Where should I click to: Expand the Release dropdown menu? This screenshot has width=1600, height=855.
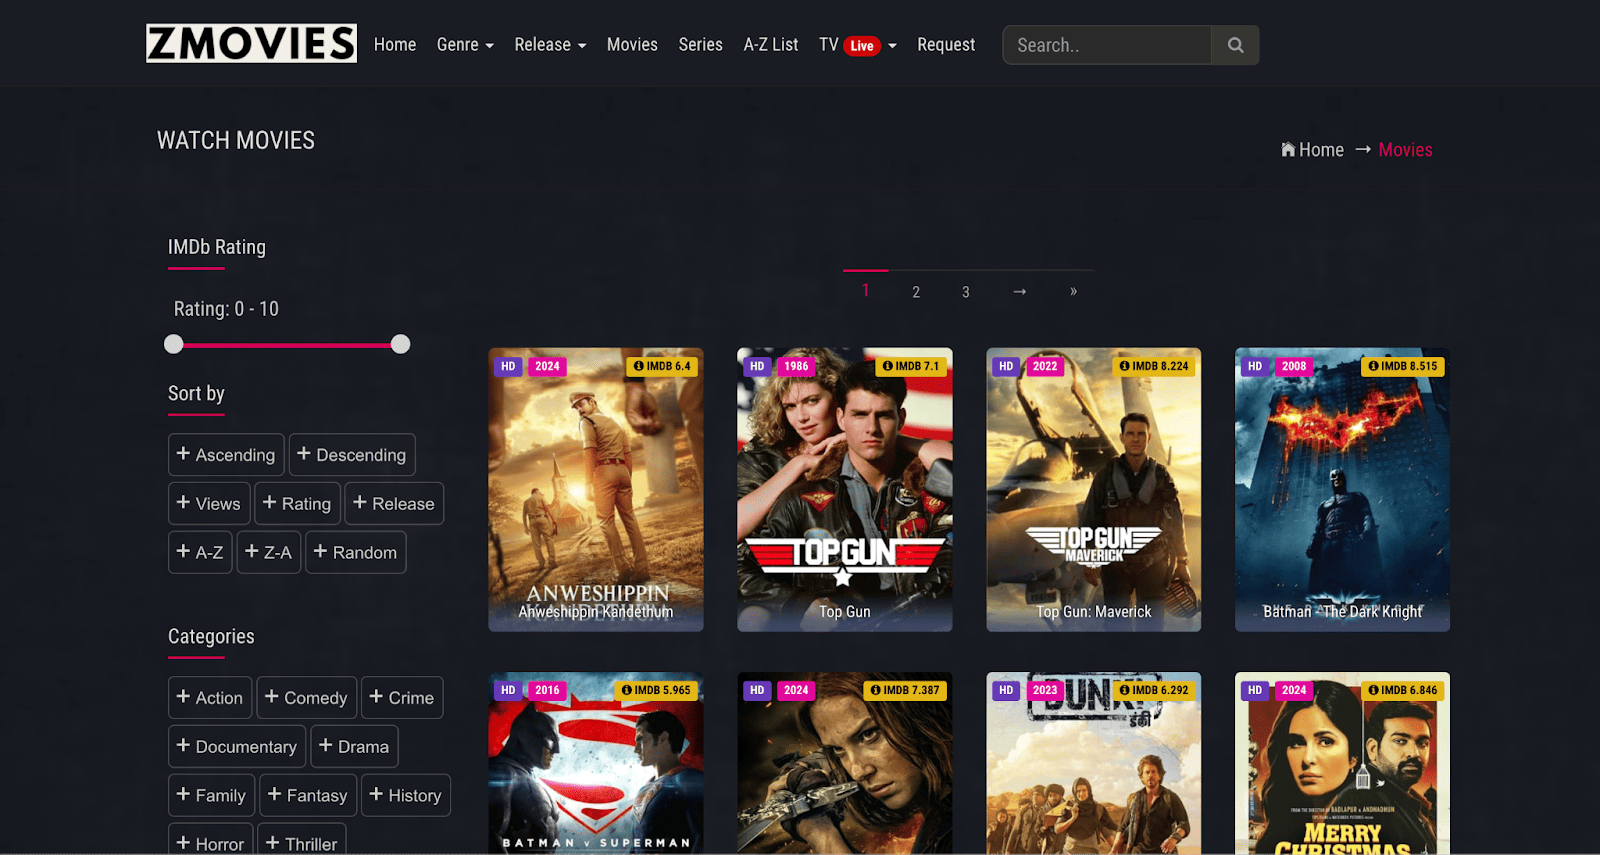point(550,45)
